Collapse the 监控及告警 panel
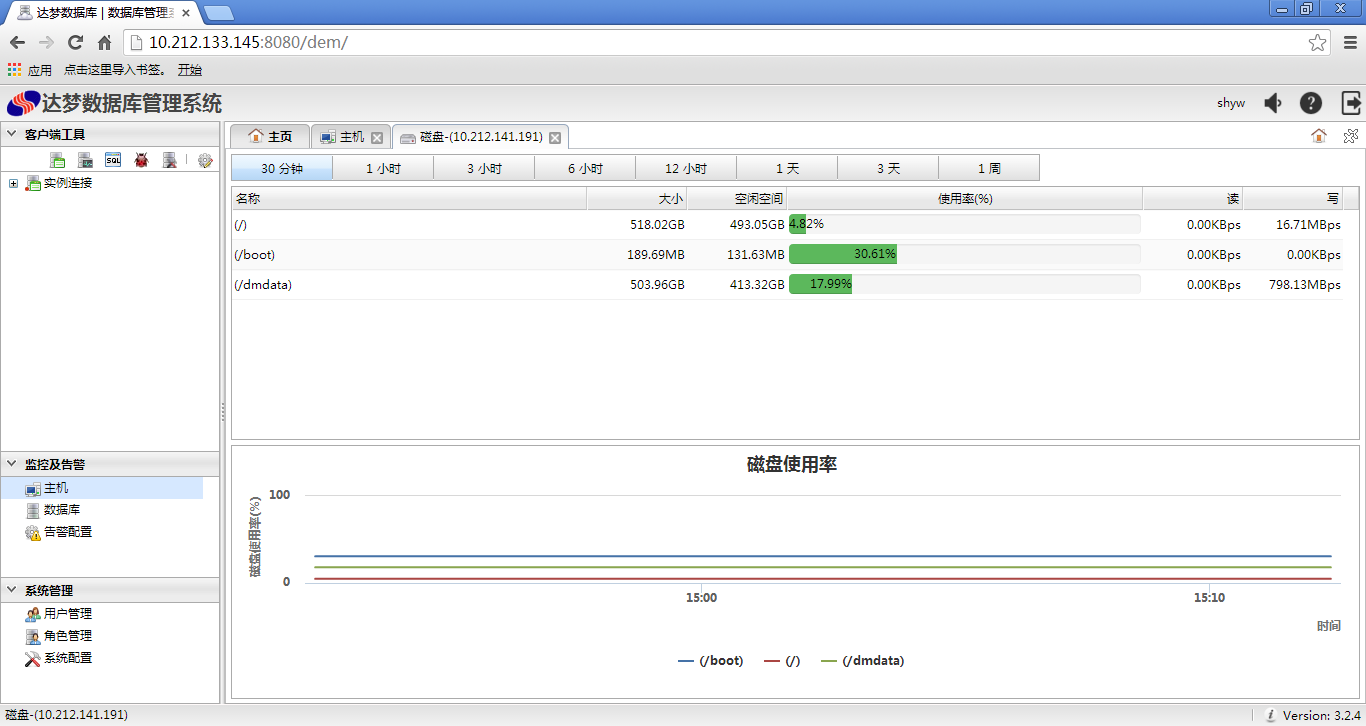This screenshot has height=726, width=1366. tap(12, 464)
